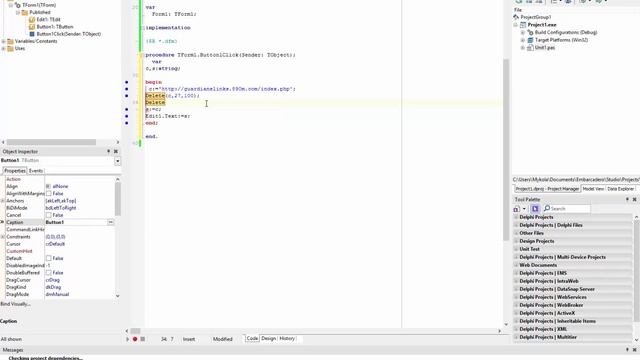Click the Tool Palette category filter icon
Image resolution: width=640 pixels, height=360 pixels.
[516, 209]
